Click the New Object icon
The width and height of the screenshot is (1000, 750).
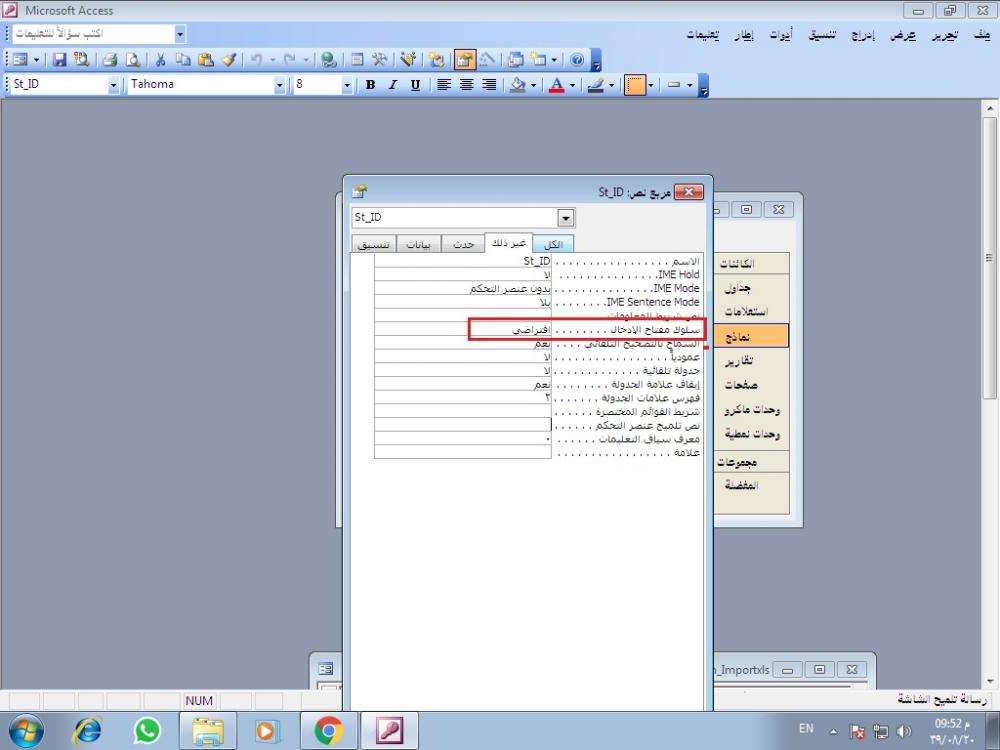coord(538,60)
